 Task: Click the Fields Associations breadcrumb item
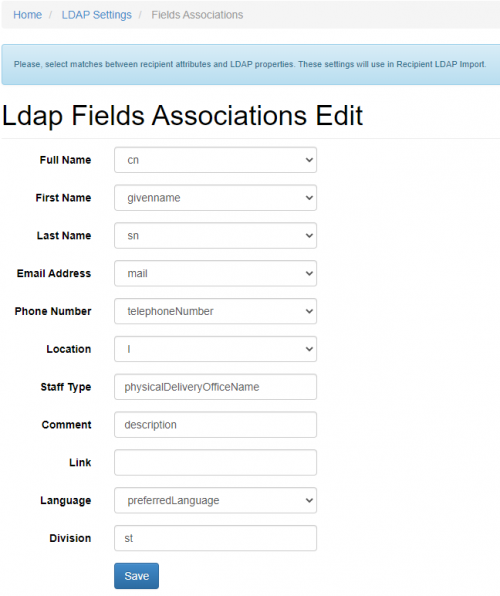[x=197, y=15]
